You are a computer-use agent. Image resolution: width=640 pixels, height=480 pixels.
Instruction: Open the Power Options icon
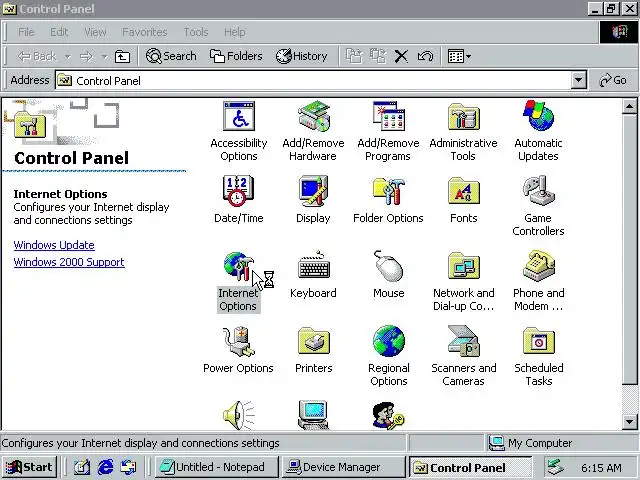point(239,341)
